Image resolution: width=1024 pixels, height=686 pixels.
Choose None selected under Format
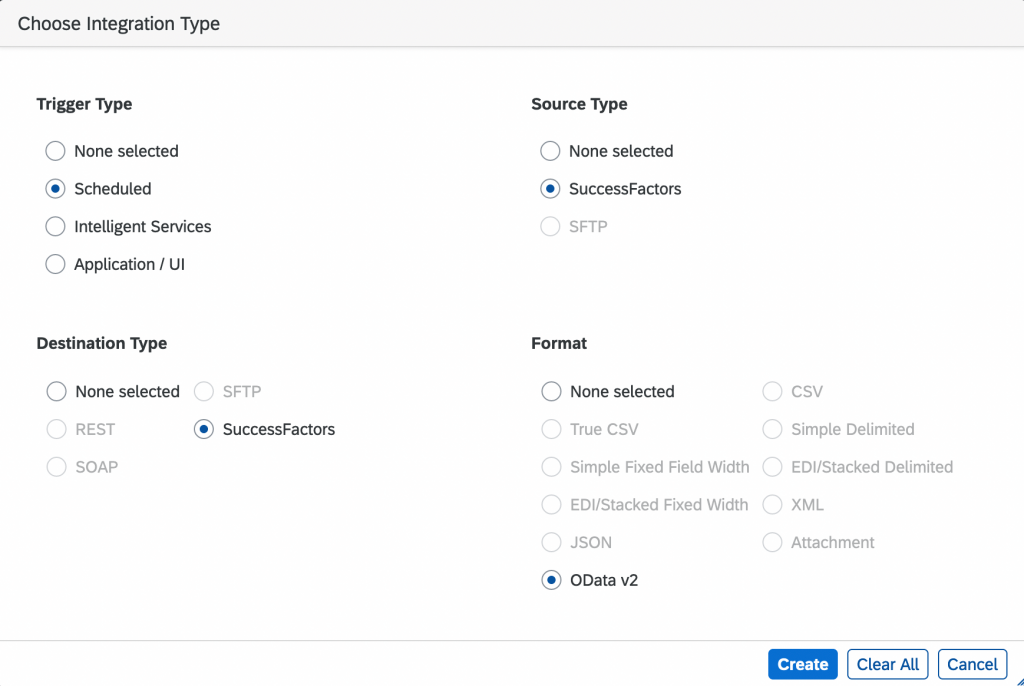551,391
